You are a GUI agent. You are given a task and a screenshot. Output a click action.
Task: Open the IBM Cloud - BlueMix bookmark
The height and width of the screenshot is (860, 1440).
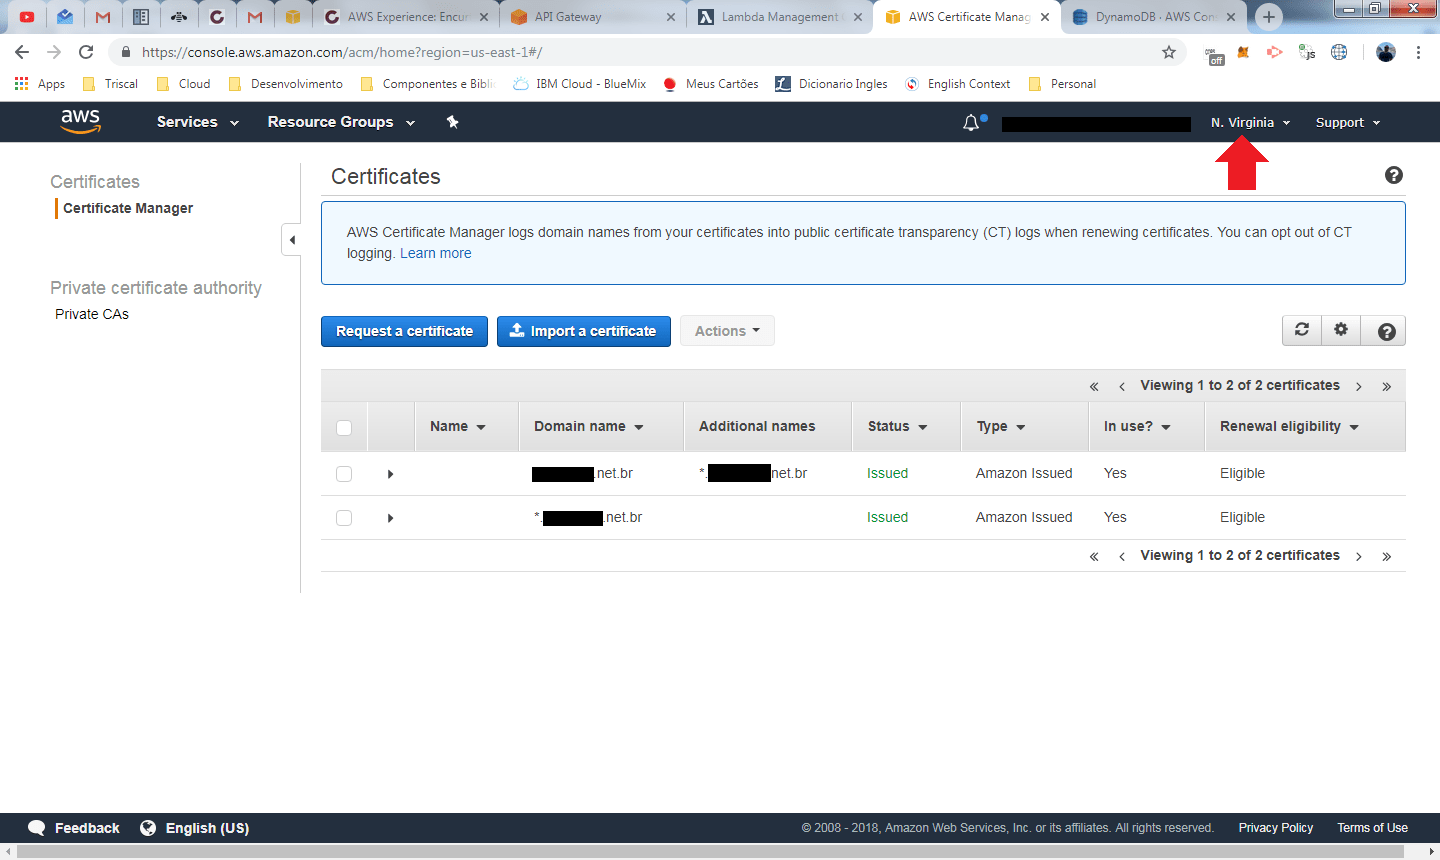coord(580,84)
